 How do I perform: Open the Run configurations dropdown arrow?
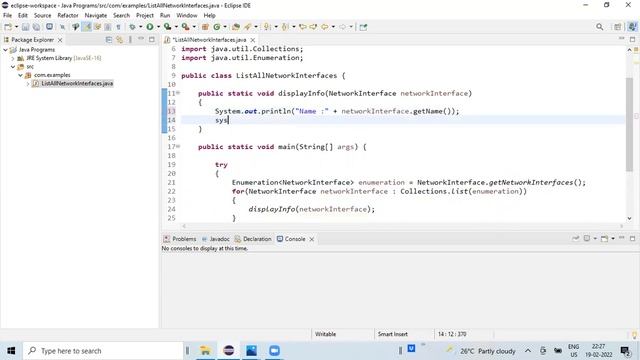point(158,27)
